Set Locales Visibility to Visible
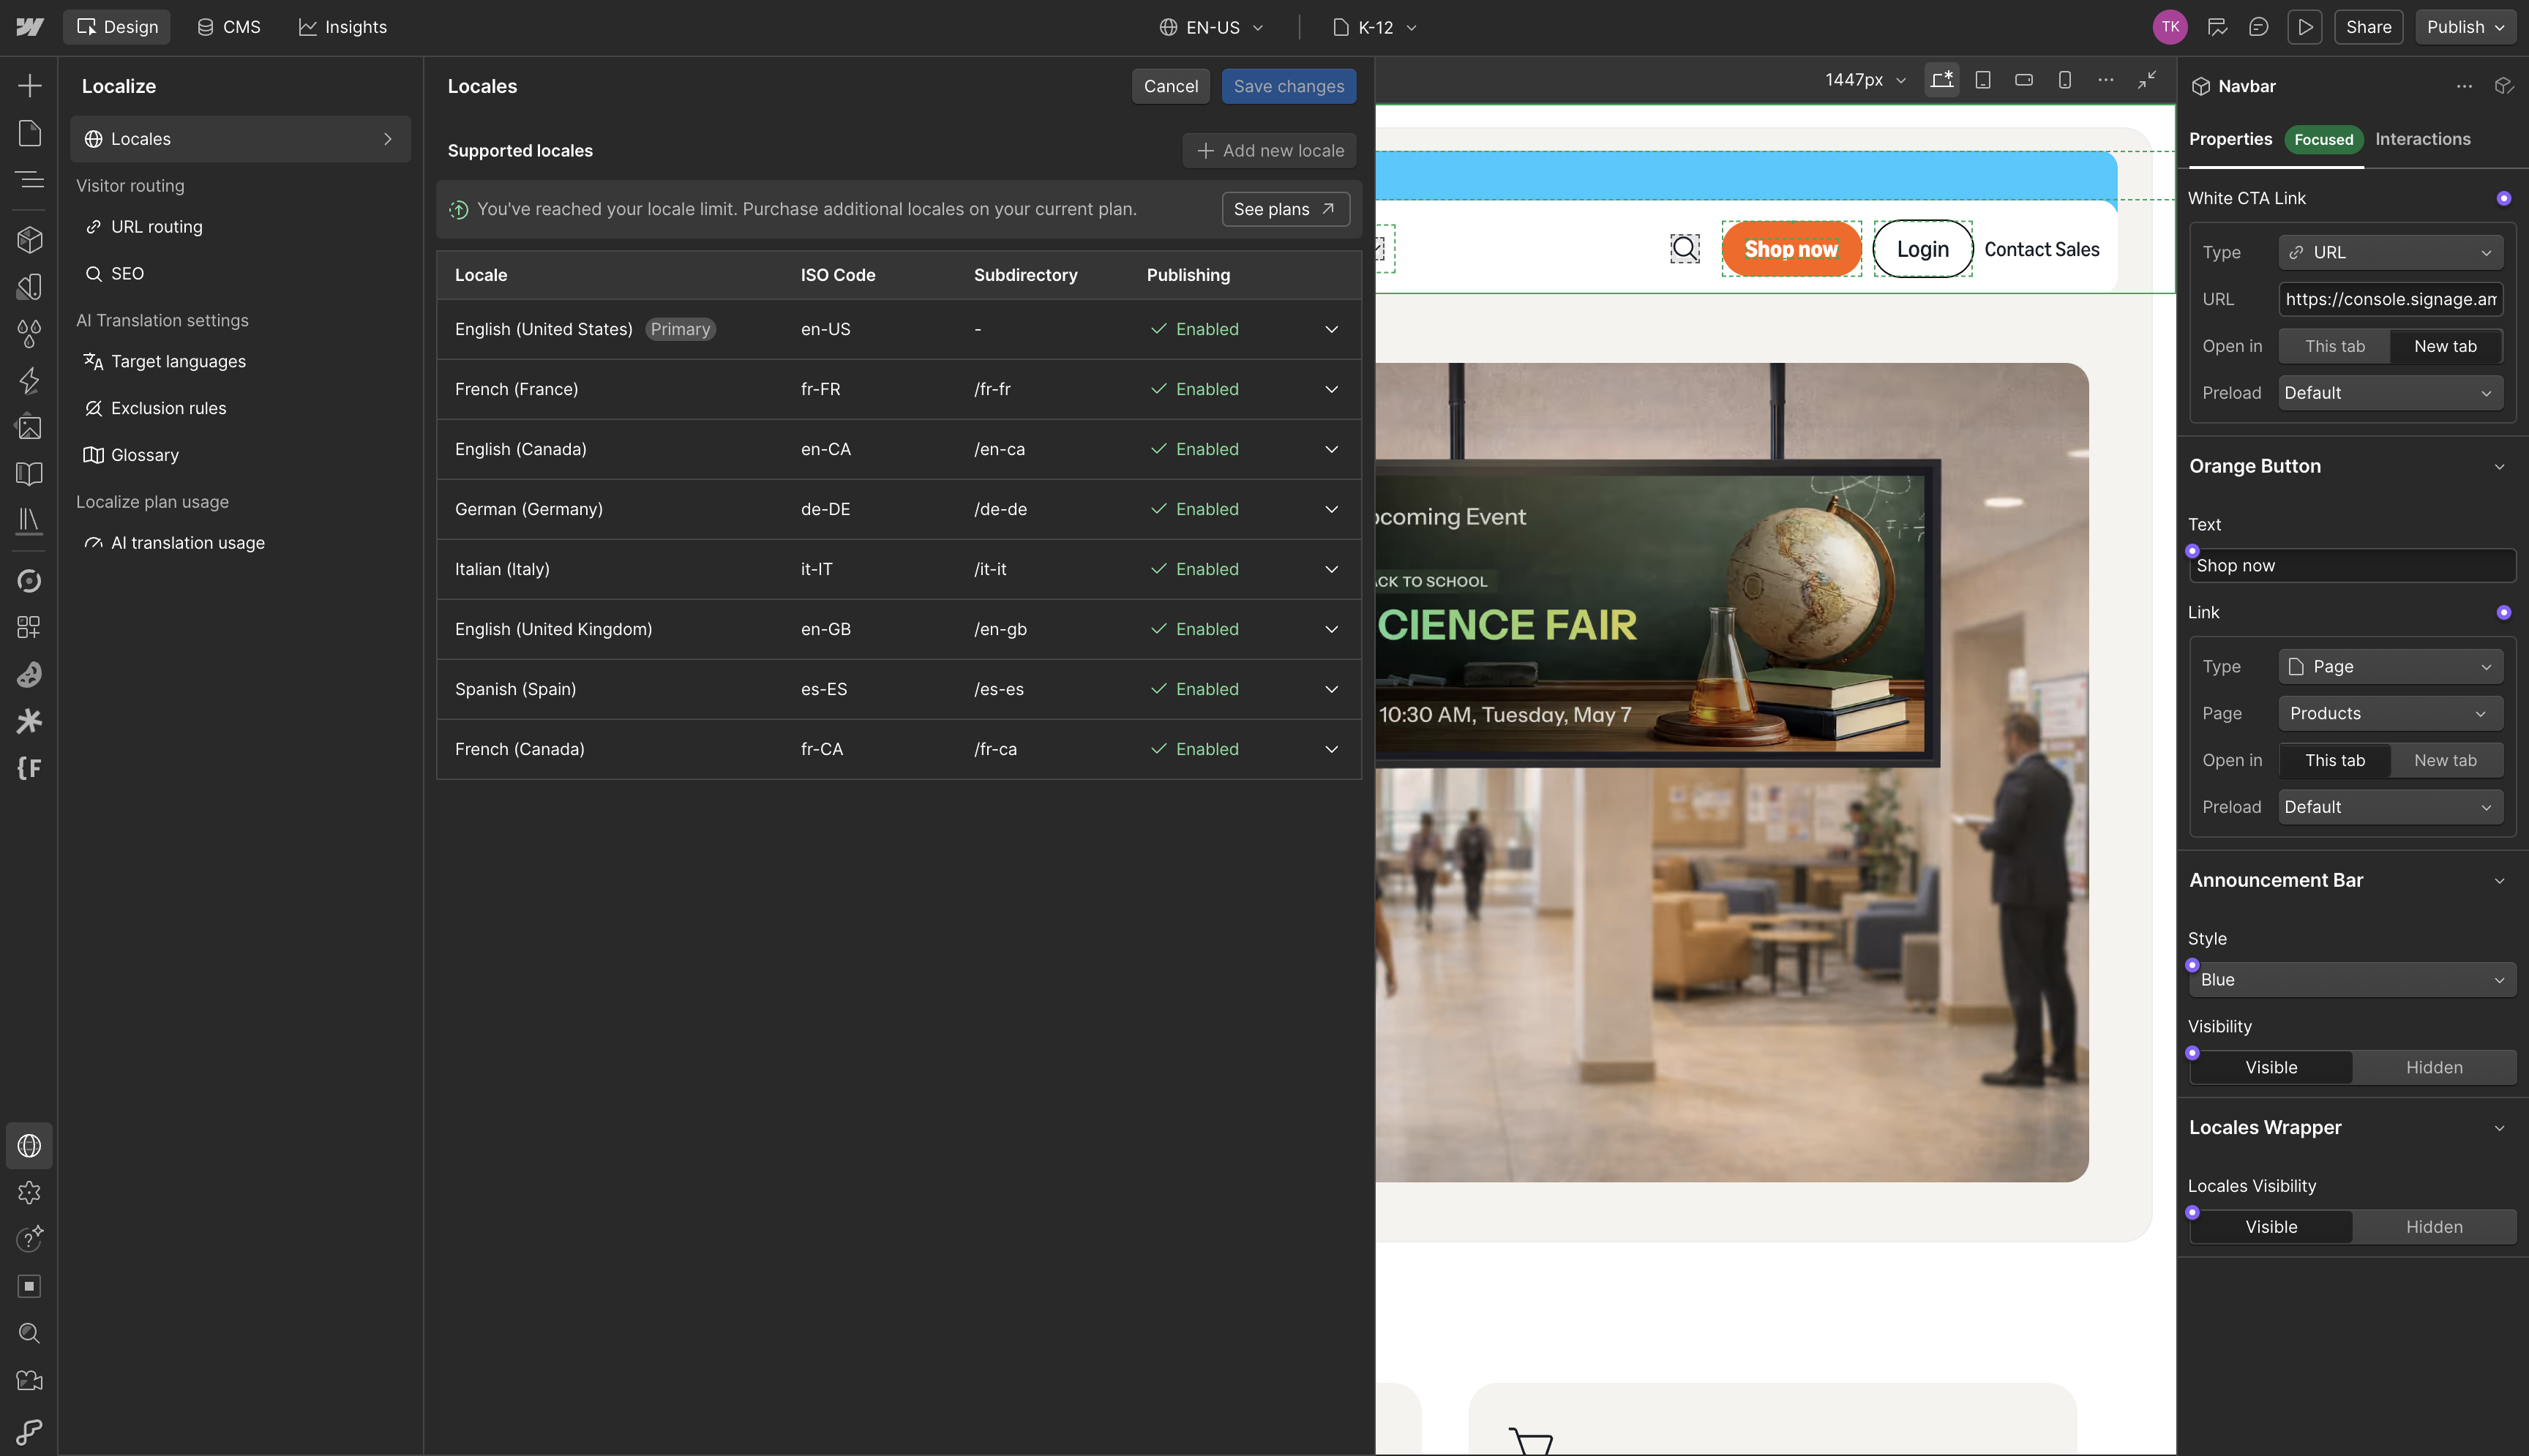The height and width of the screenshot is (1456, 2529). click(2271, 1227)
